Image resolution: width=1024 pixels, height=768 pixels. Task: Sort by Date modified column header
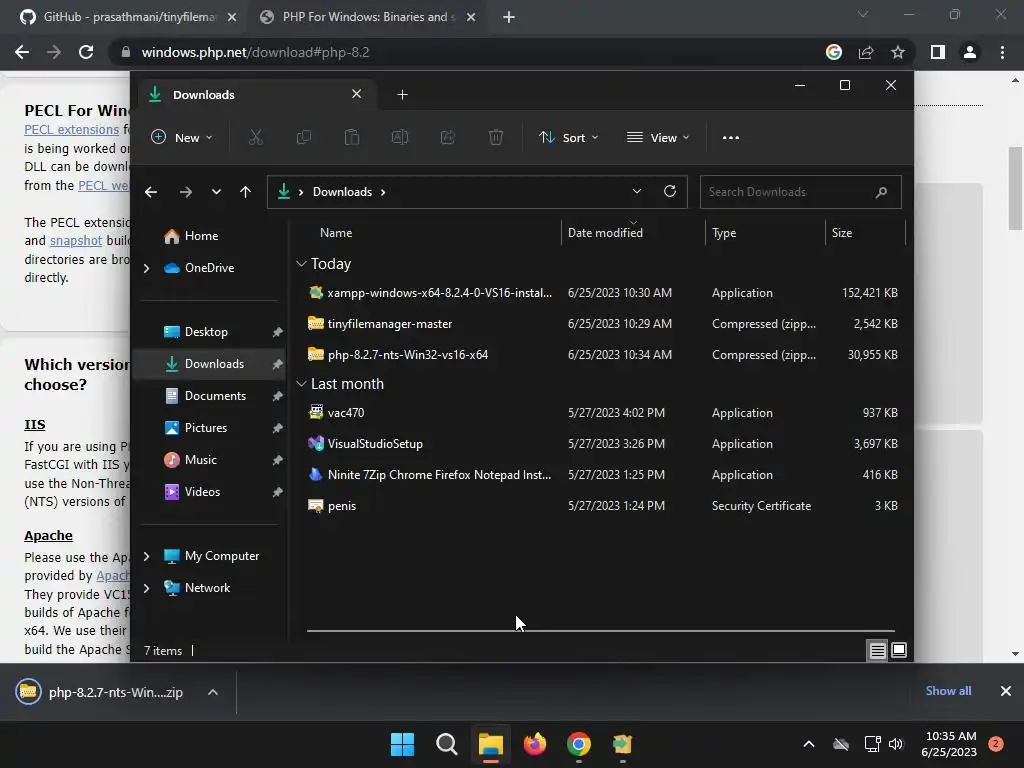605,232
